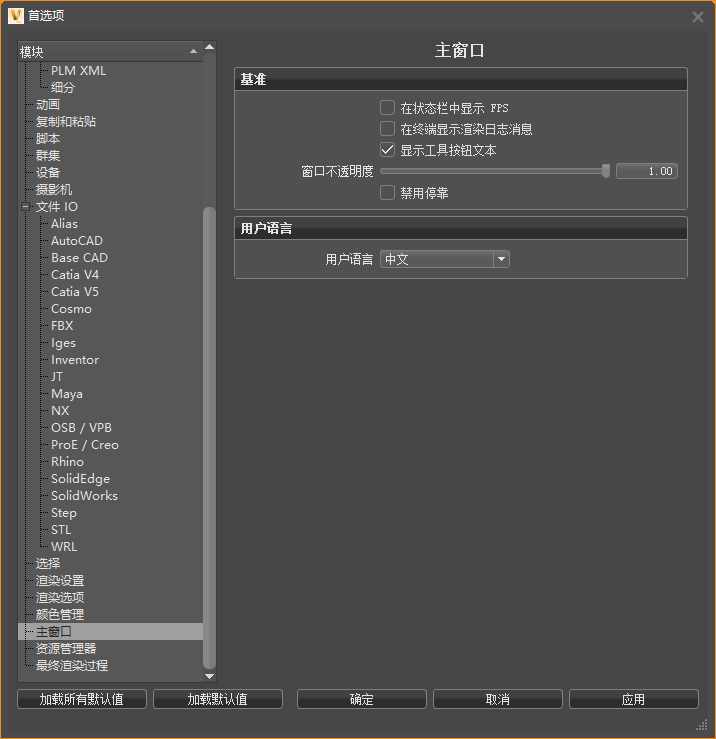Screen dimensions: 716x739
Task: Open AutoCAD file IO settings
Action: (x=77, y=240)
